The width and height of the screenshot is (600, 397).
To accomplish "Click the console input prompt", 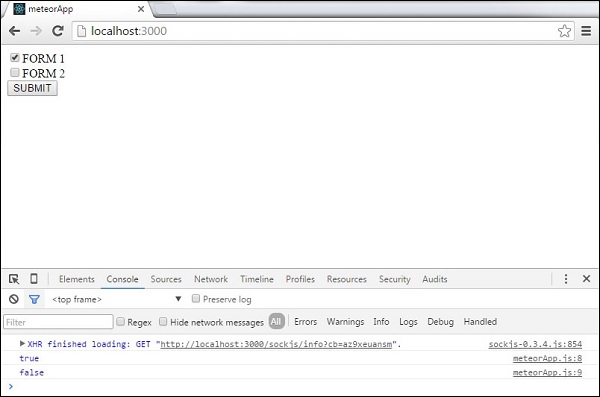I will 300,387.
